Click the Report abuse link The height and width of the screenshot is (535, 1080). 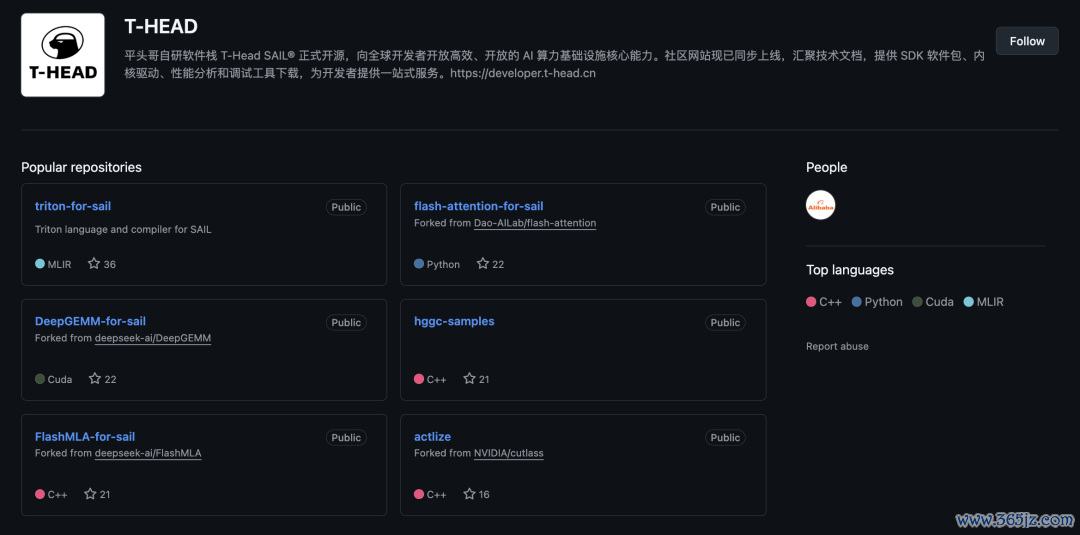point(837,346)
